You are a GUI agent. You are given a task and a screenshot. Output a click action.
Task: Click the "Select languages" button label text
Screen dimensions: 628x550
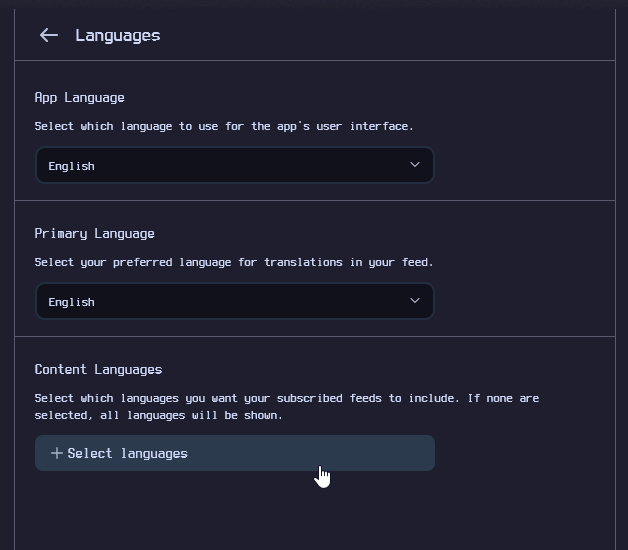point(127,453)
